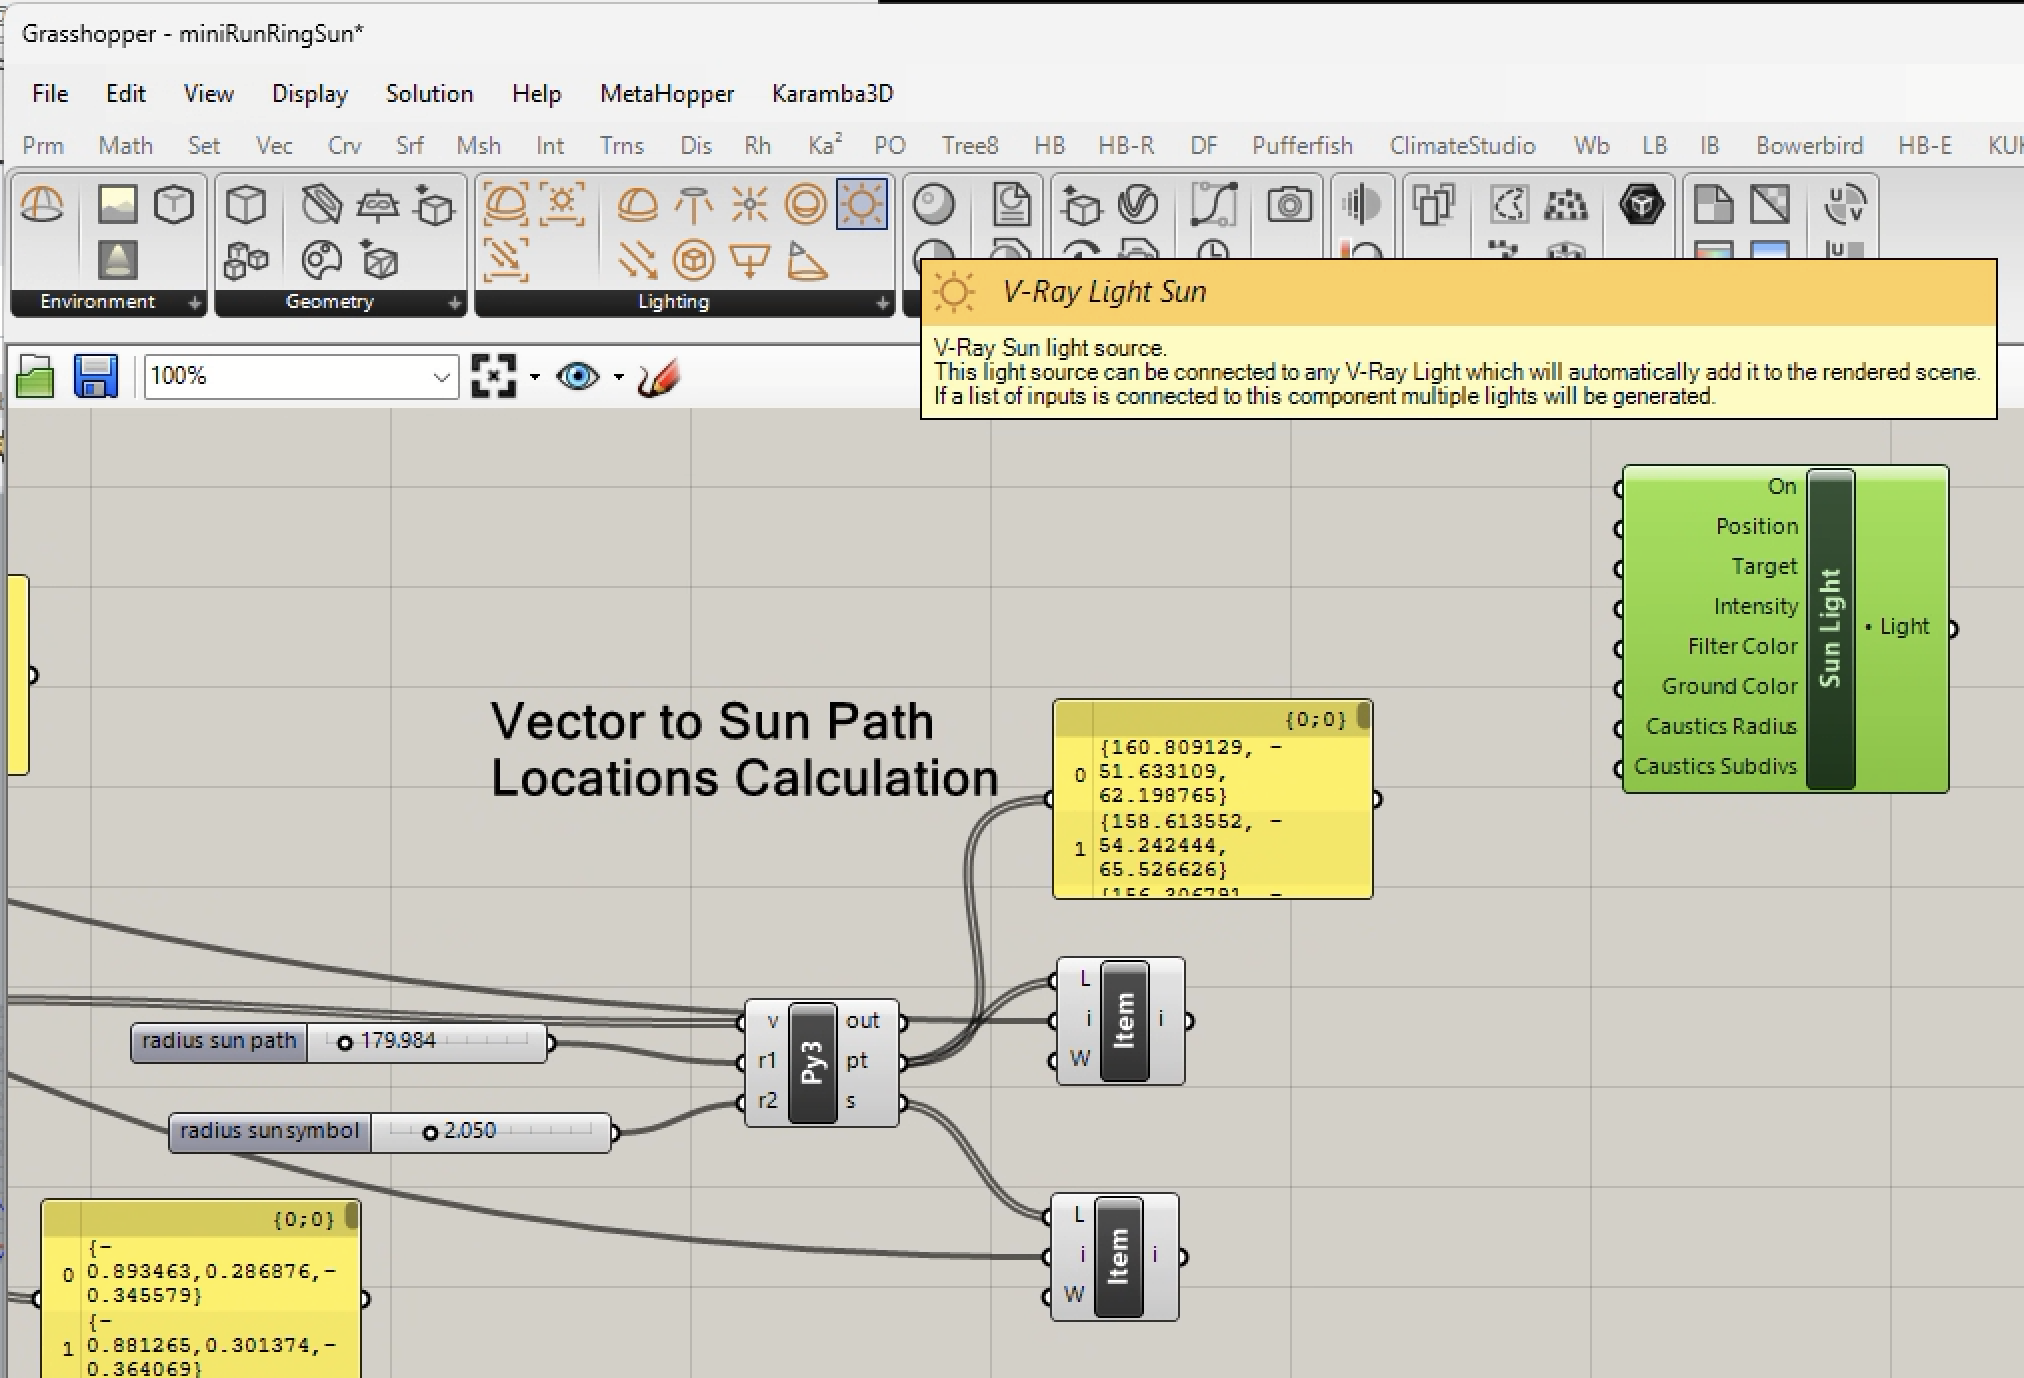Click the radius sun path slider at 179.984
This screenshot has height=1378, width=2024.
click(339, 1042)
